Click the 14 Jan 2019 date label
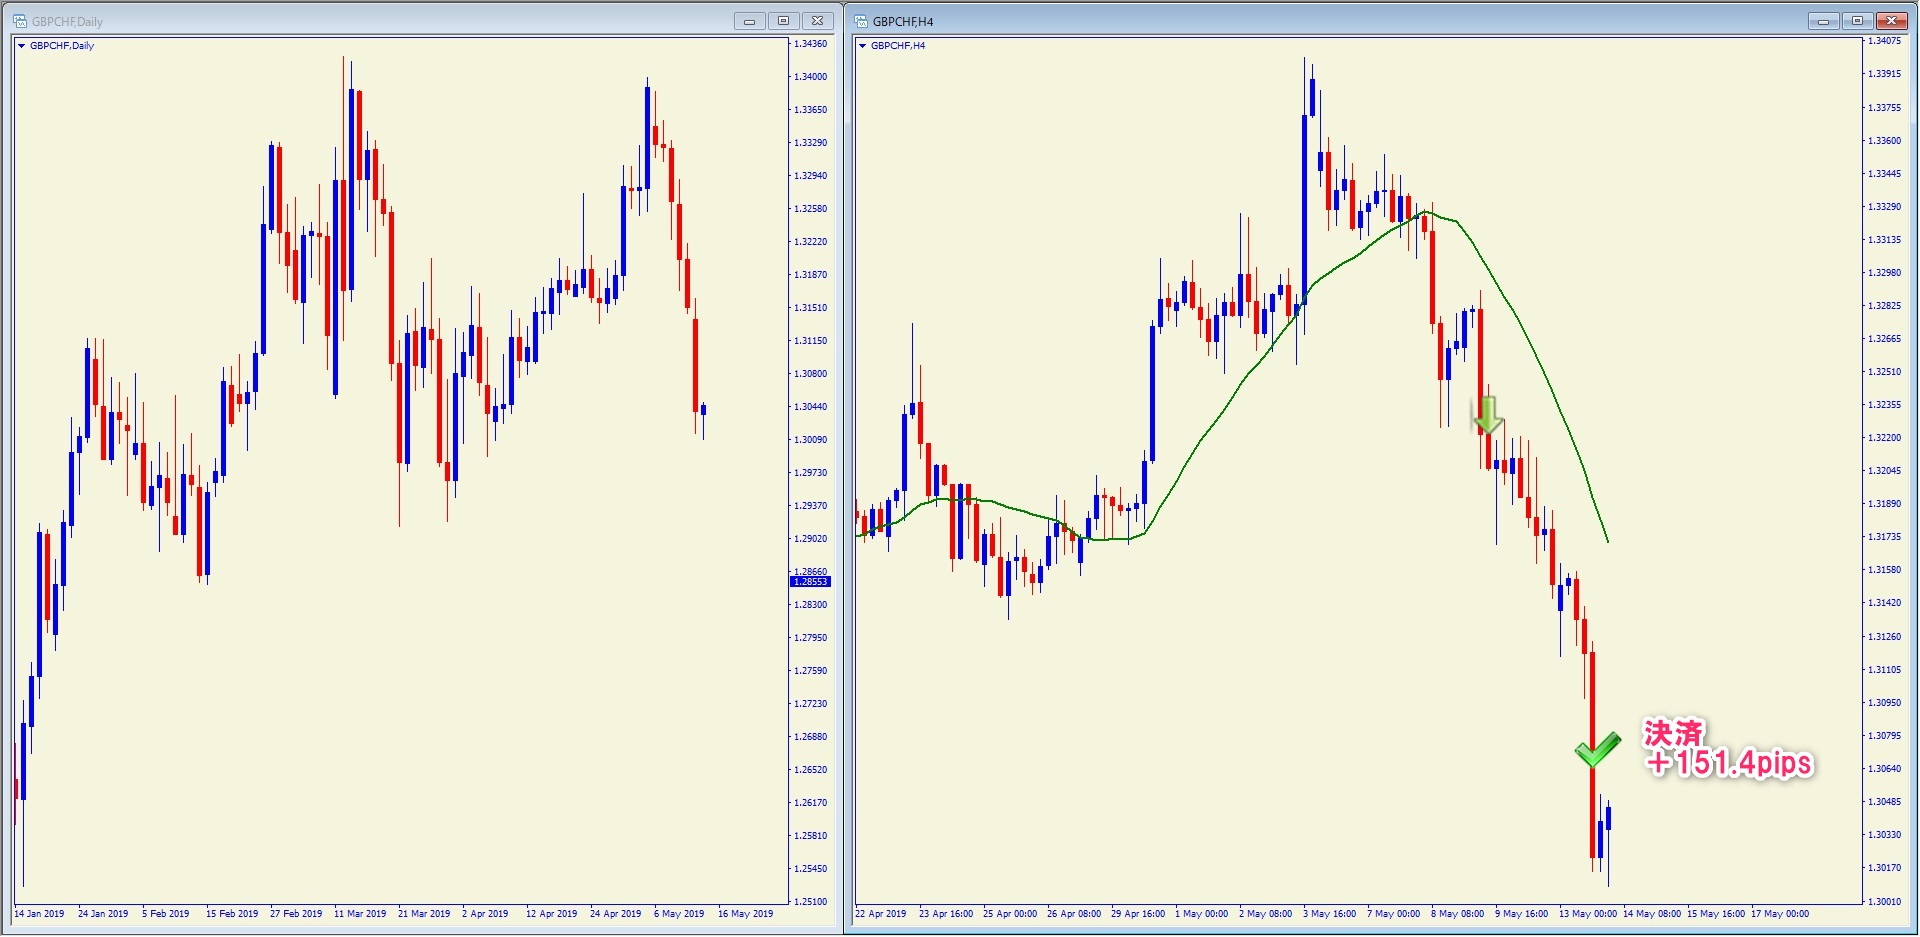Image resolution: width=1920 pixels, height=937 pixels. click(39, 914)
